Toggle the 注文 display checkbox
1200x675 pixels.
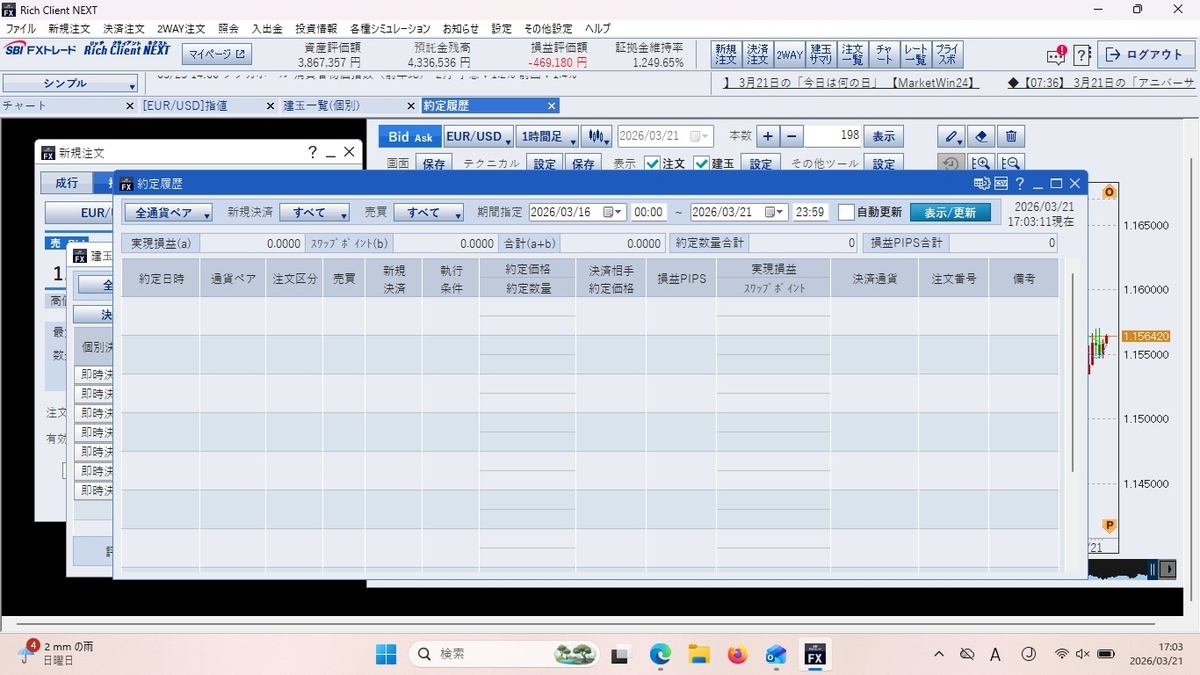click(x=652, y=164)
